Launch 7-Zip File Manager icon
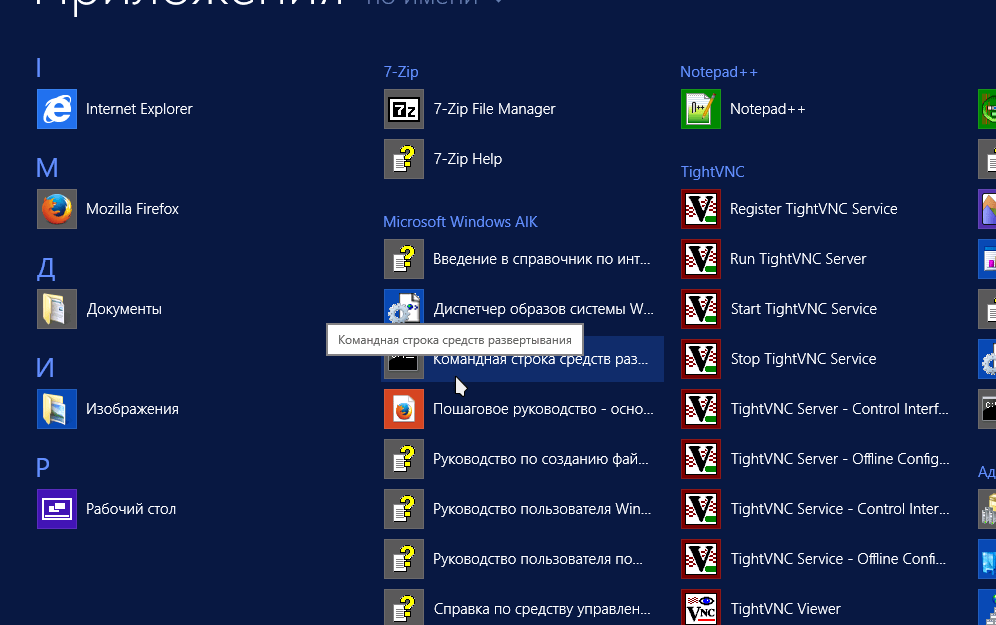 [404, 109]
